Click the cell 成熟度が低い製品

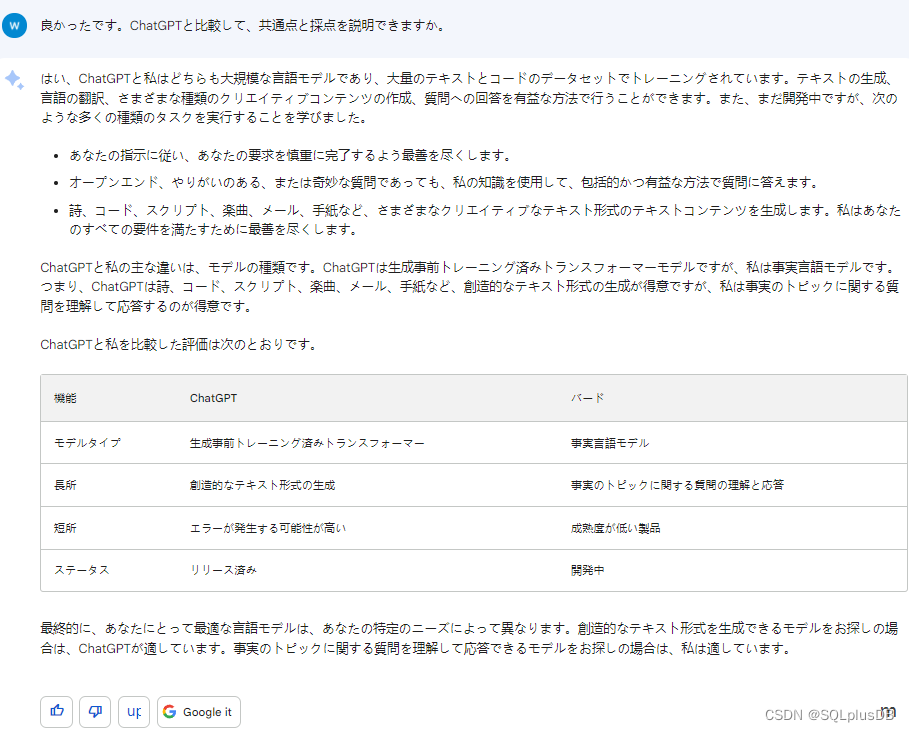[616, 528]
